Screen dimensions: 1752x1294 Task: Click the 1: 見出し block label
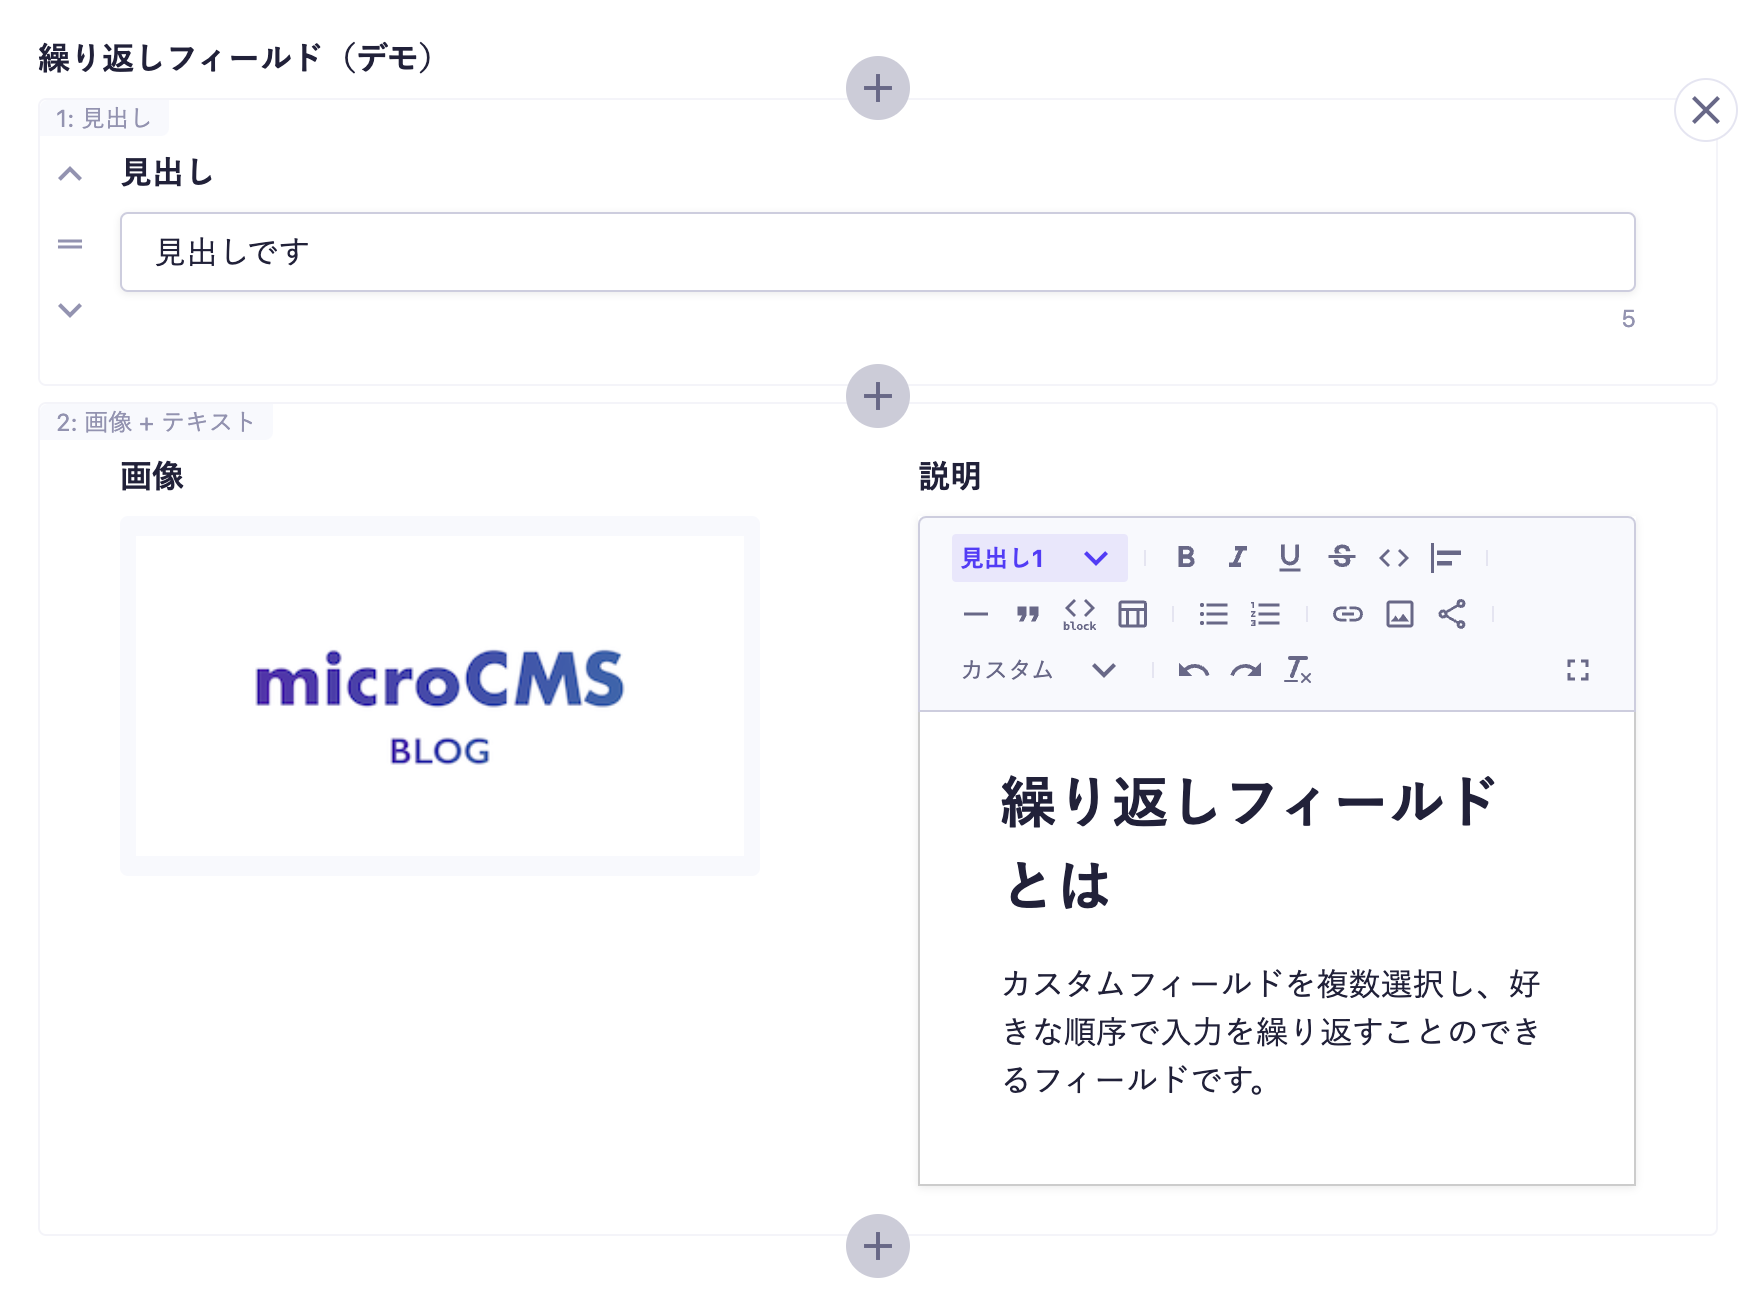104,118
